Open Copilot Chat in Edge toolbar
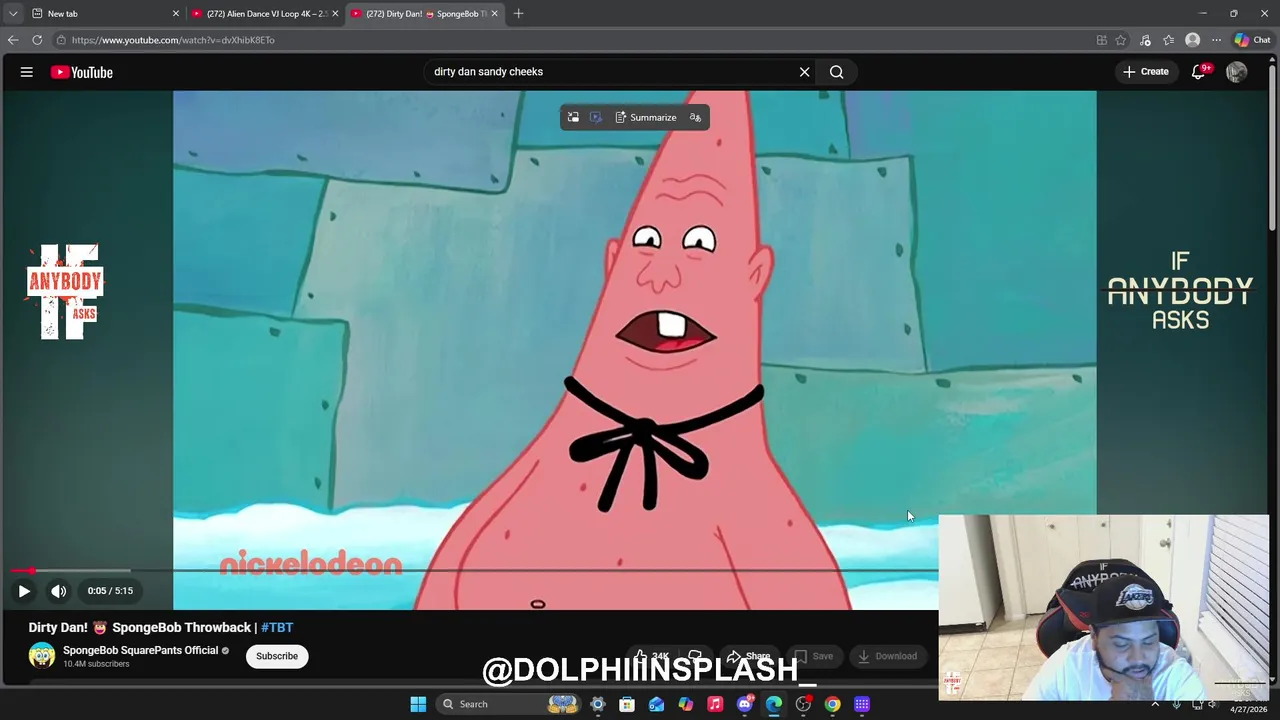Screen dimensions: 1280x720 1252,40
